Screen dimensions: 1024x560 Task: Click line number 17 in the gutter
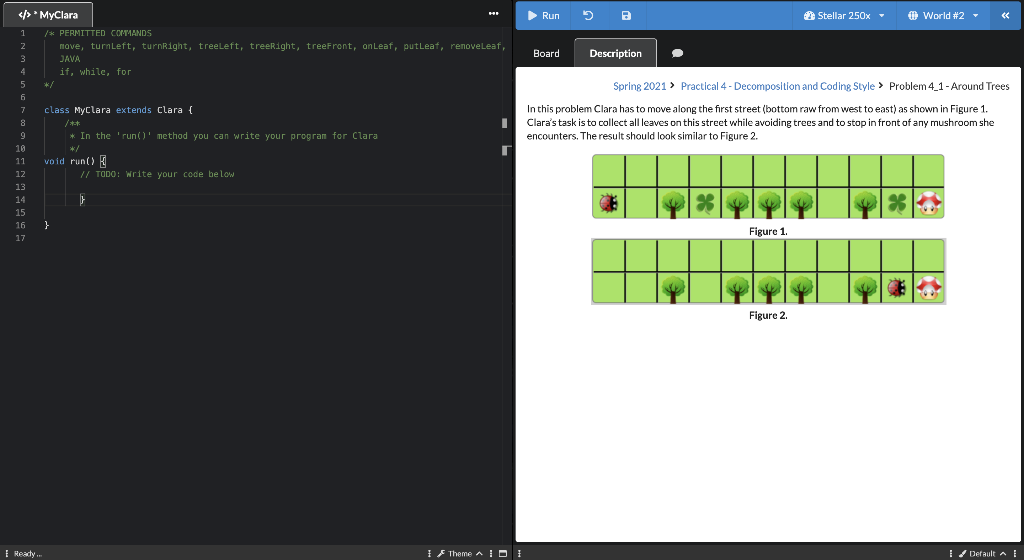point(20,238)
